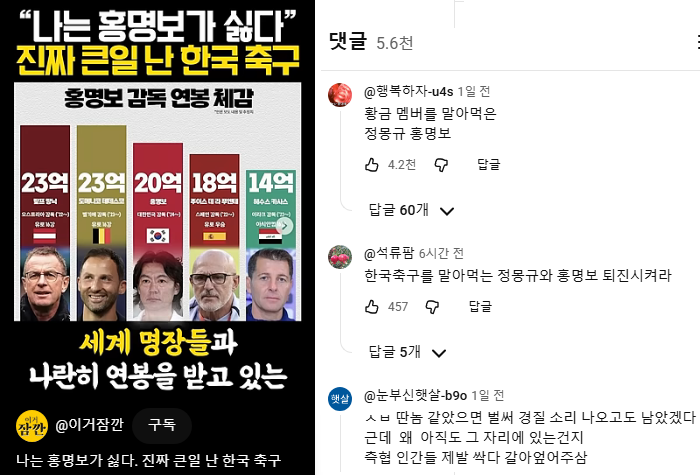Dislike the comment by @행복하자-u4s
Viewport: 700px width, 475px height.
pyautogui.click(x=441, y=165)
